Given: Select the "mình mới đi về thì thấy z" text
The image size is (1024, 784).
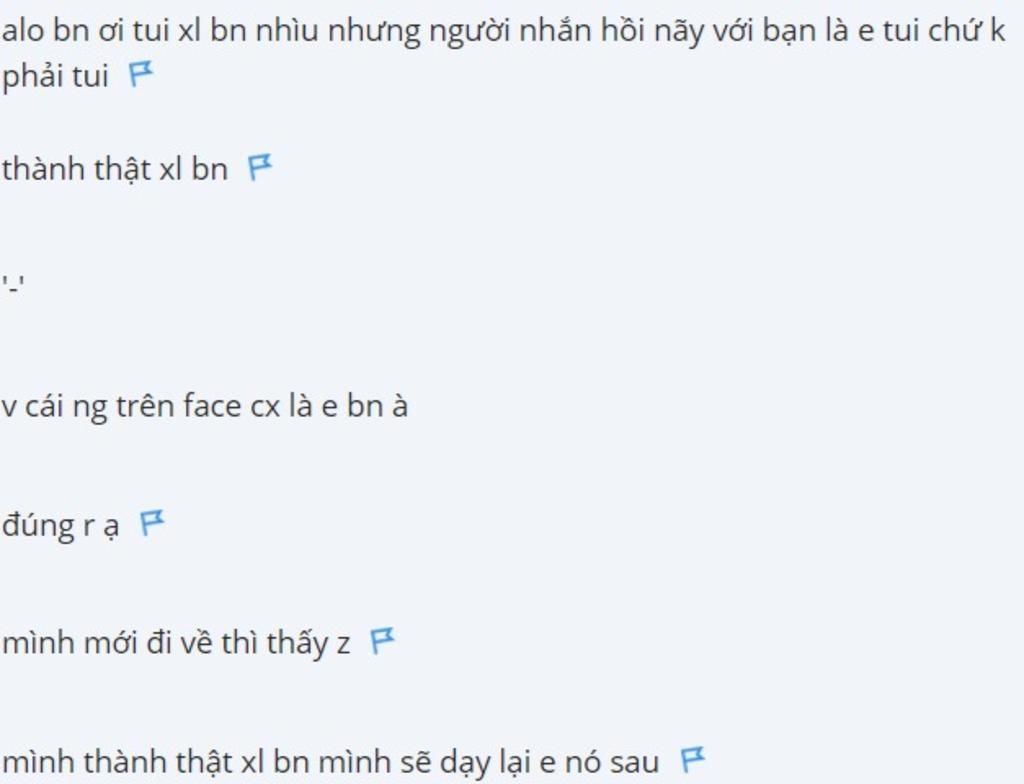Looking at the screenshot, I should (176, 644).
